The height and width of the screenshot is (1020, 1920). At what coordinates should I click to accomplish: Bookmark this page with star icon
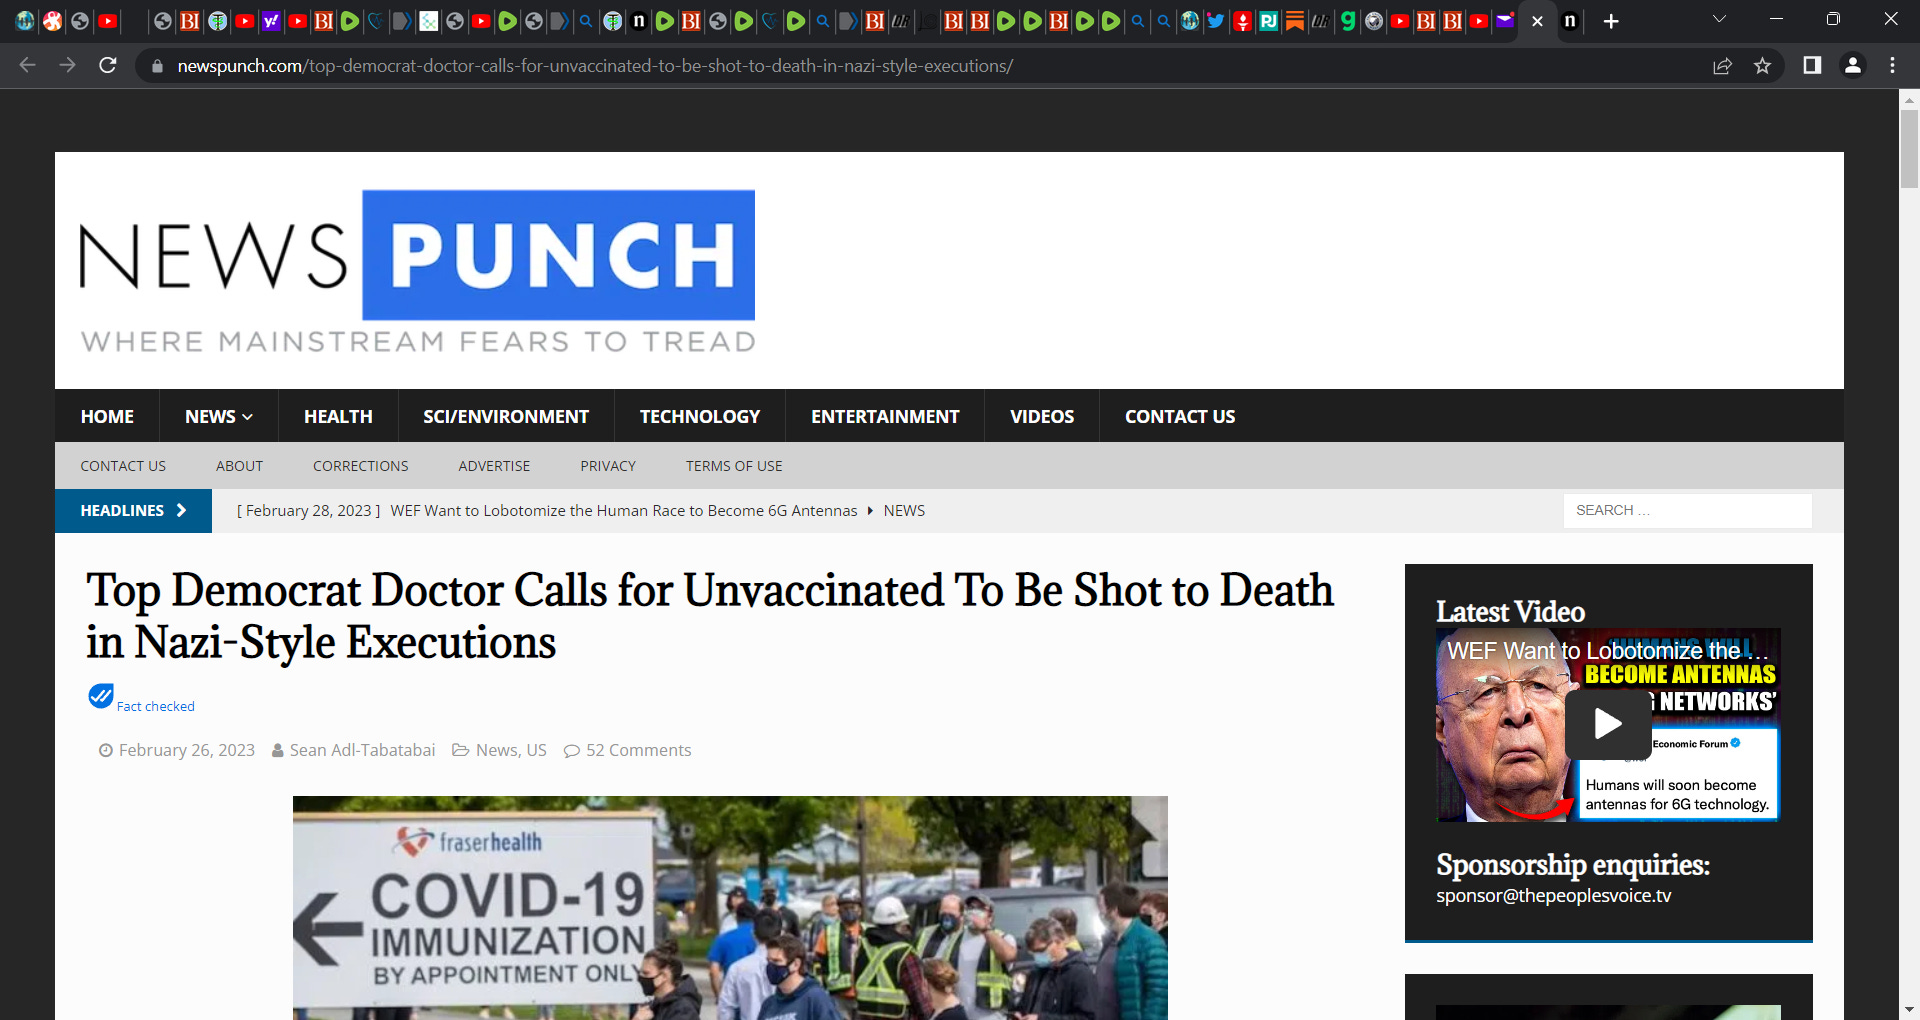[1762, 66]
